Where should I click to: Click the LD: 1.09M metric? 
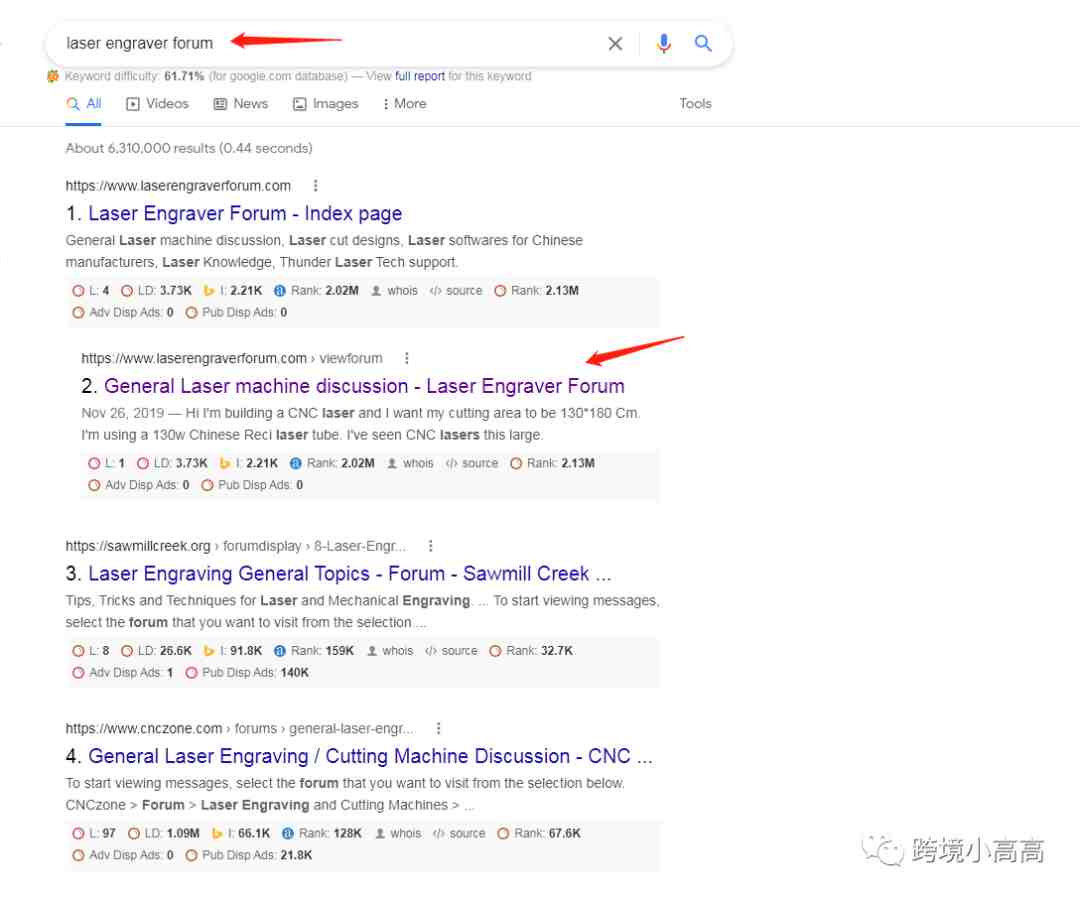coord(164,833)
